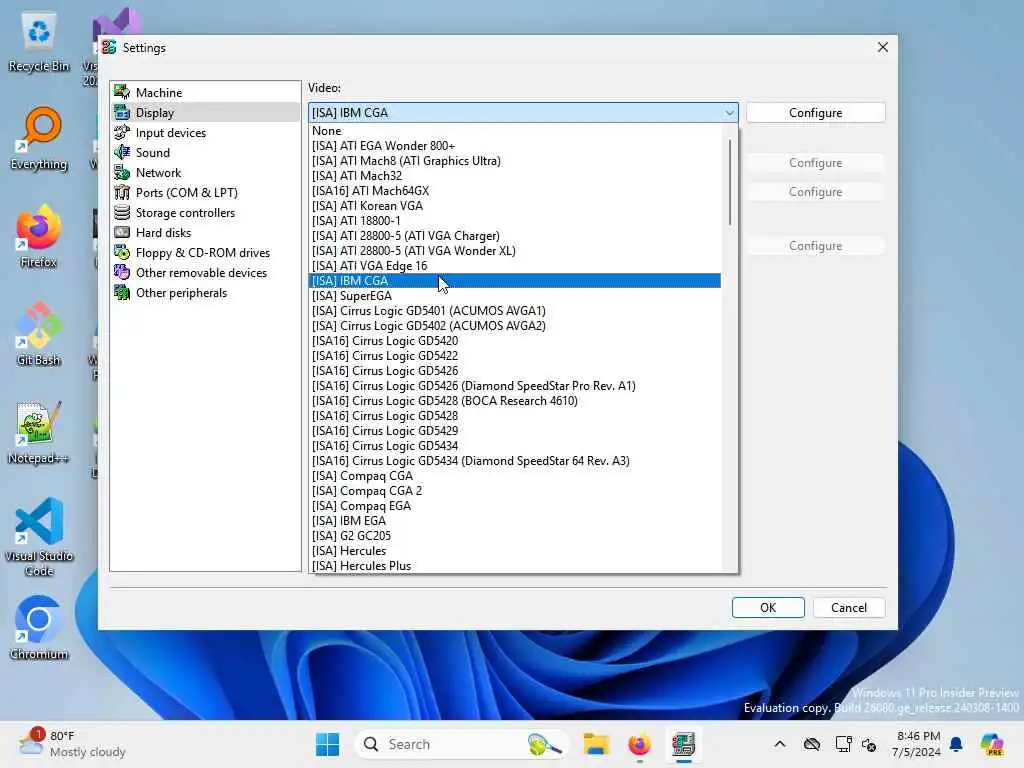This screenshot has height=768, width=1024.
Task: Select Hard disks category
Action: click(205, 232)
